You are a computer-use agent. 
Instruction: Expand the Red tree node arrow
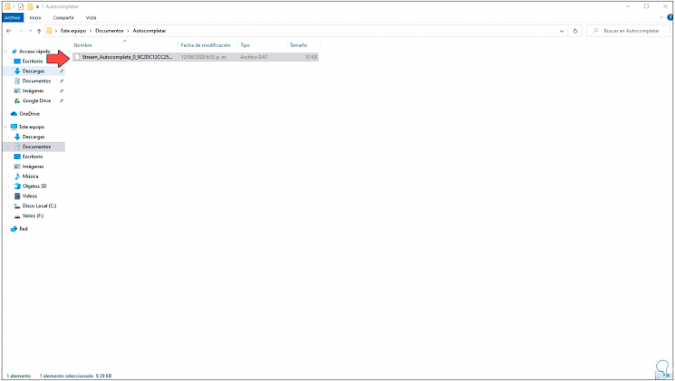click(6, 229)
